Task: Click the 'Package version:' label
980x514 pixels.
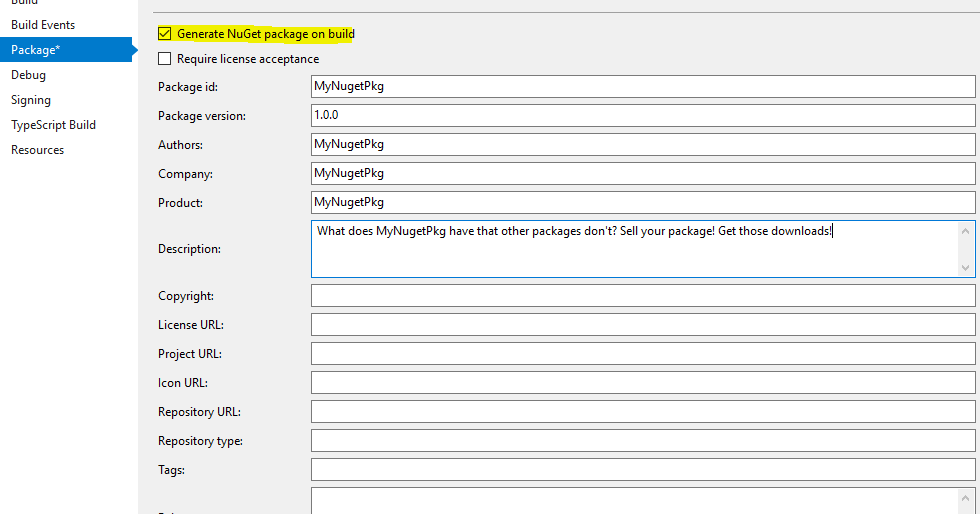Action: 202,116
